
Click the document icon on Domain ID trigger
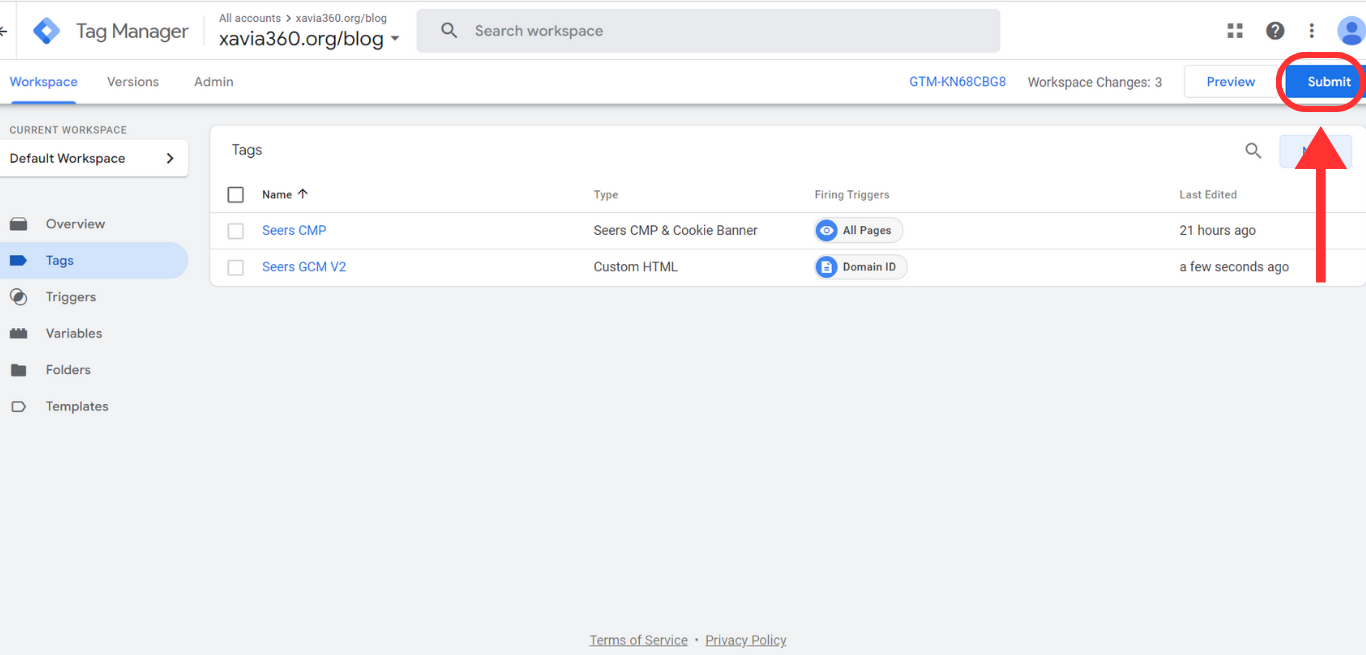[x=826, y=267]
